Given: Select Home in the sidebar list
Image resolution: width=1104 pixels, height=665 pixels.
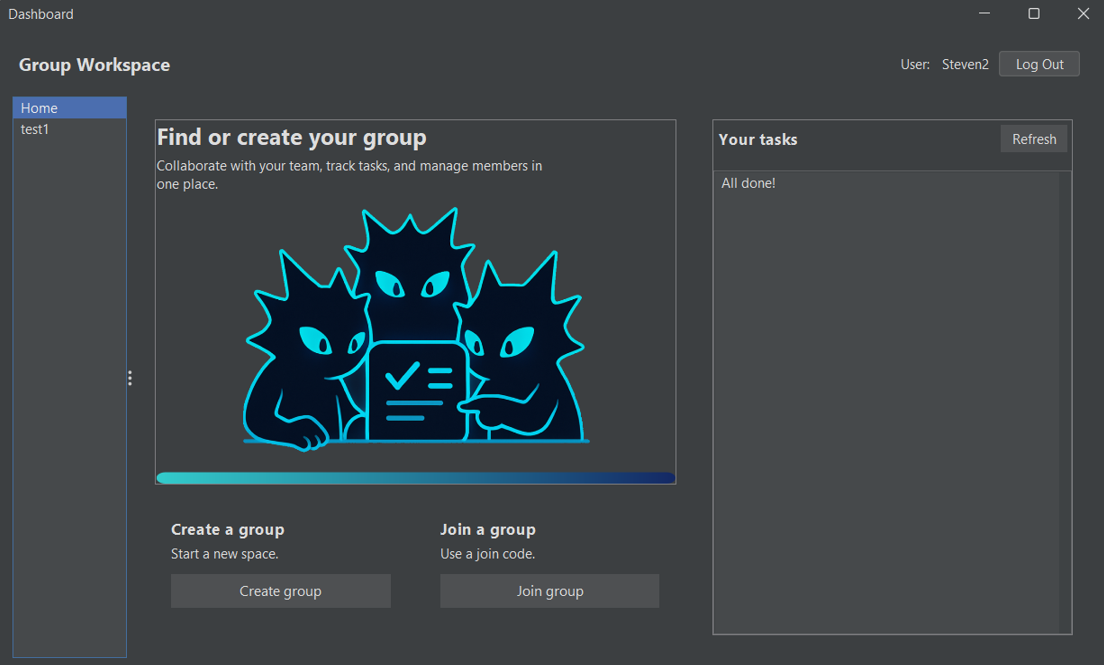Looking at the screenshot, I should click(x=70, y=108).
